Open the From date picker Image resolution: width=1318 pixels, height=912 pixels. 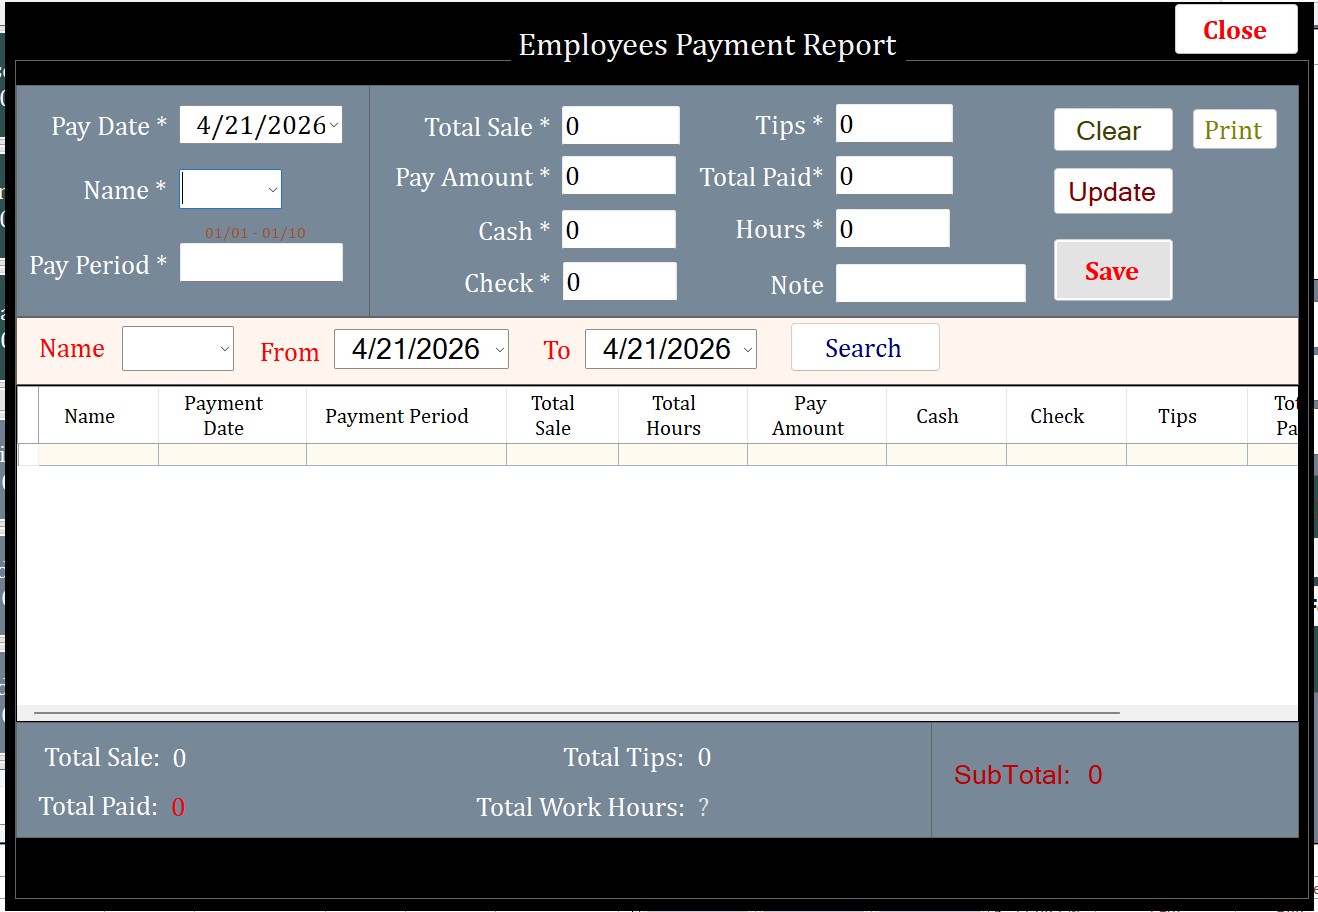coord(500,350)
